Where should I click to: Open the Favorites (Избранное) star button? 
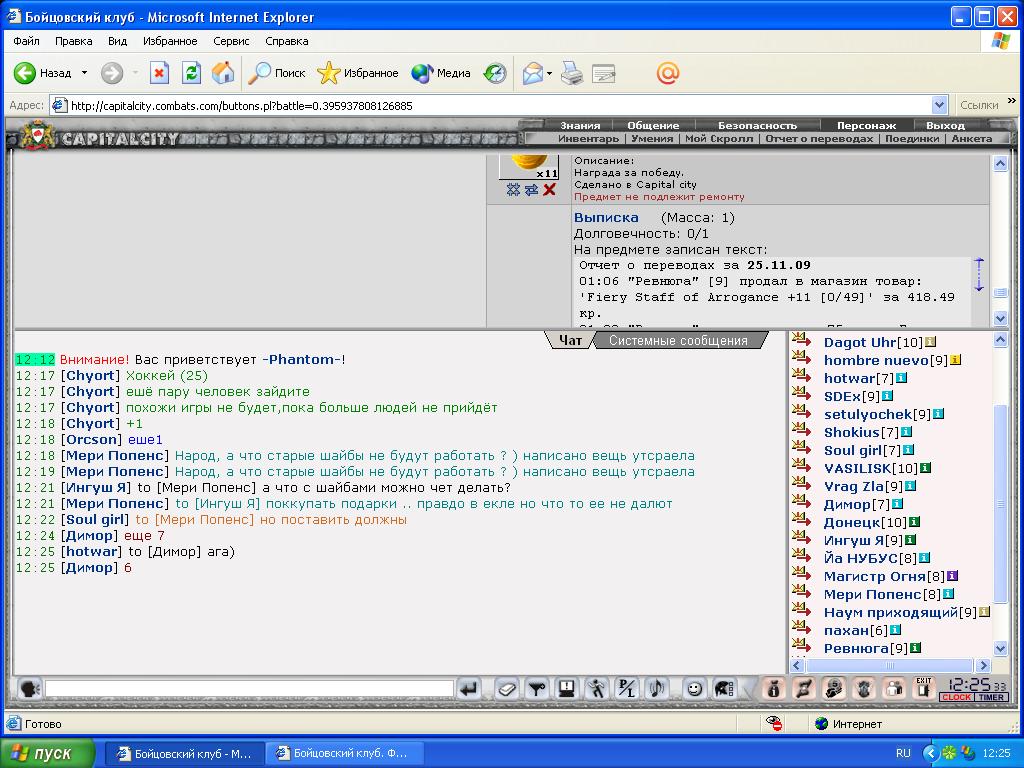(358, 73)
